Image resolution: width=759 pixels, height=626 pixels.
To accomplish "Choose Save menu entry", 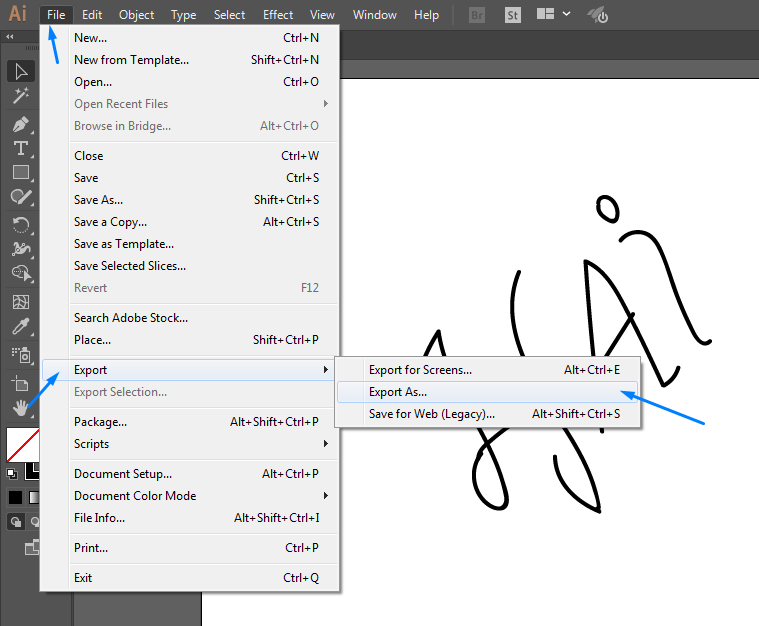I will (x=190, y=178).
